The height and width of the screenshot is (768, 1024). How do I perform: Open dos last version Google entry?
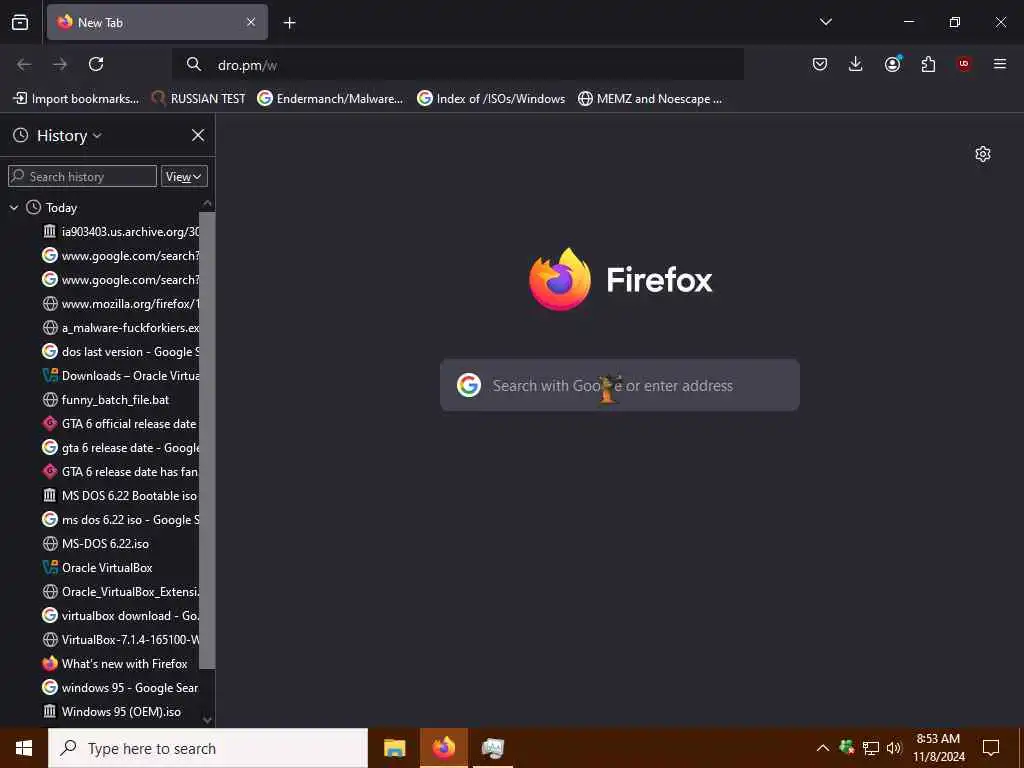click(x=120, y=351)
